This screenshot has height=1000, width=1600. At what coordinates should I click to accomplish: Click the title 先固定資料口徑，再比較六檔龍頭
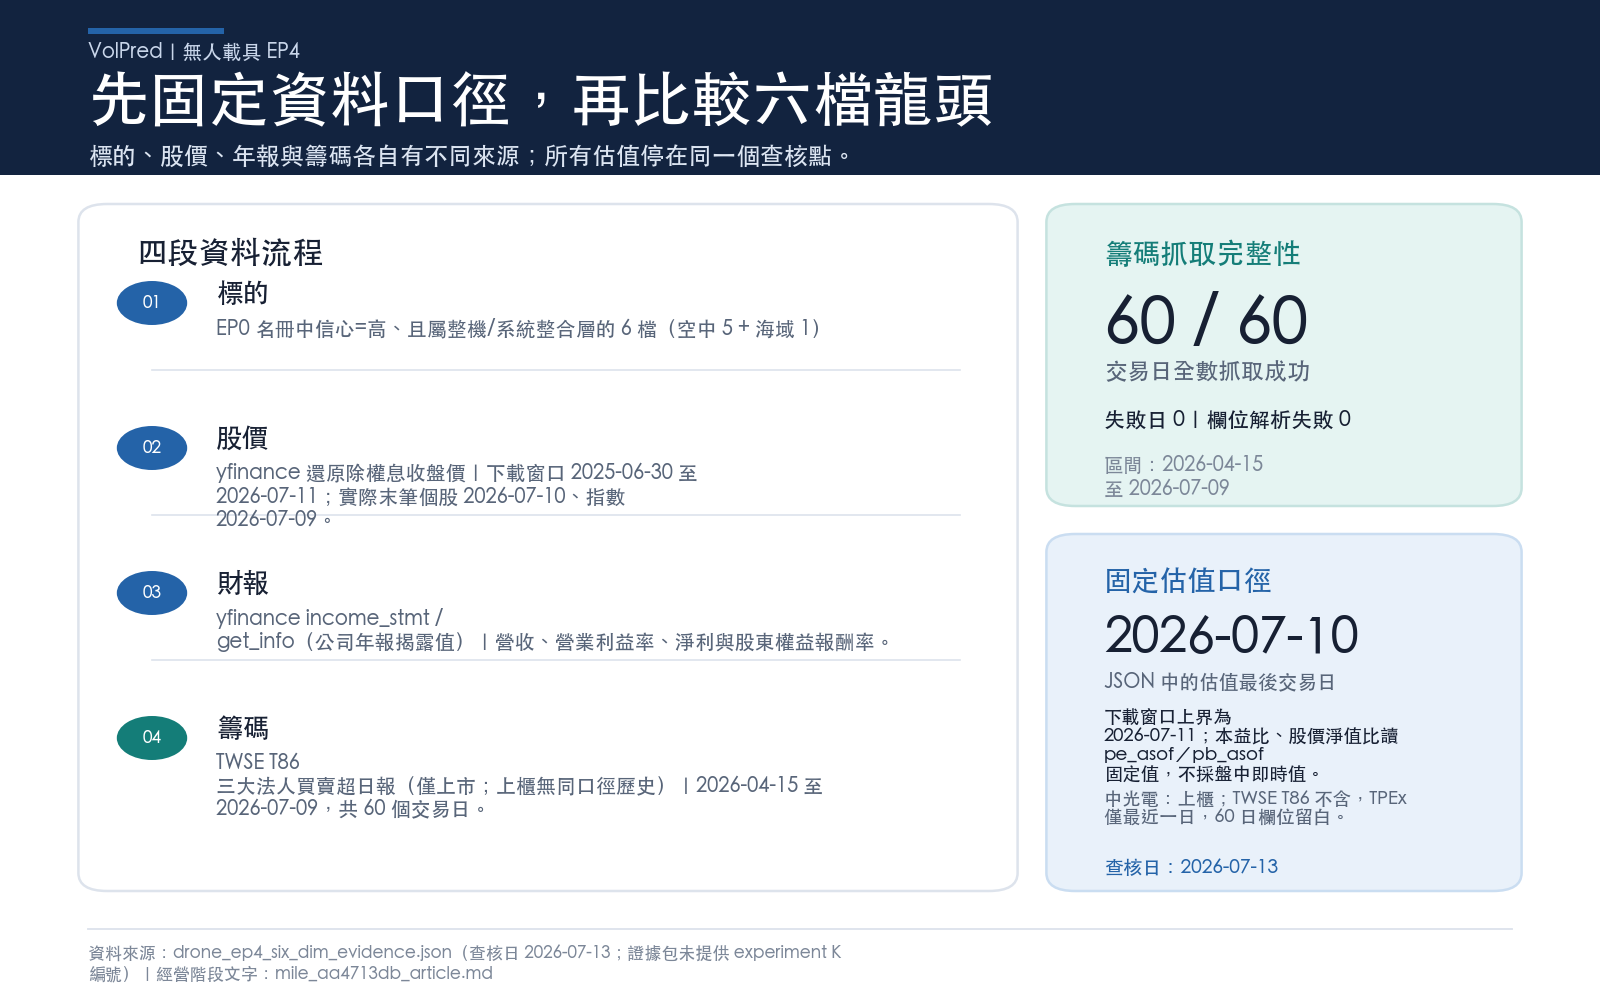(541, 100)
